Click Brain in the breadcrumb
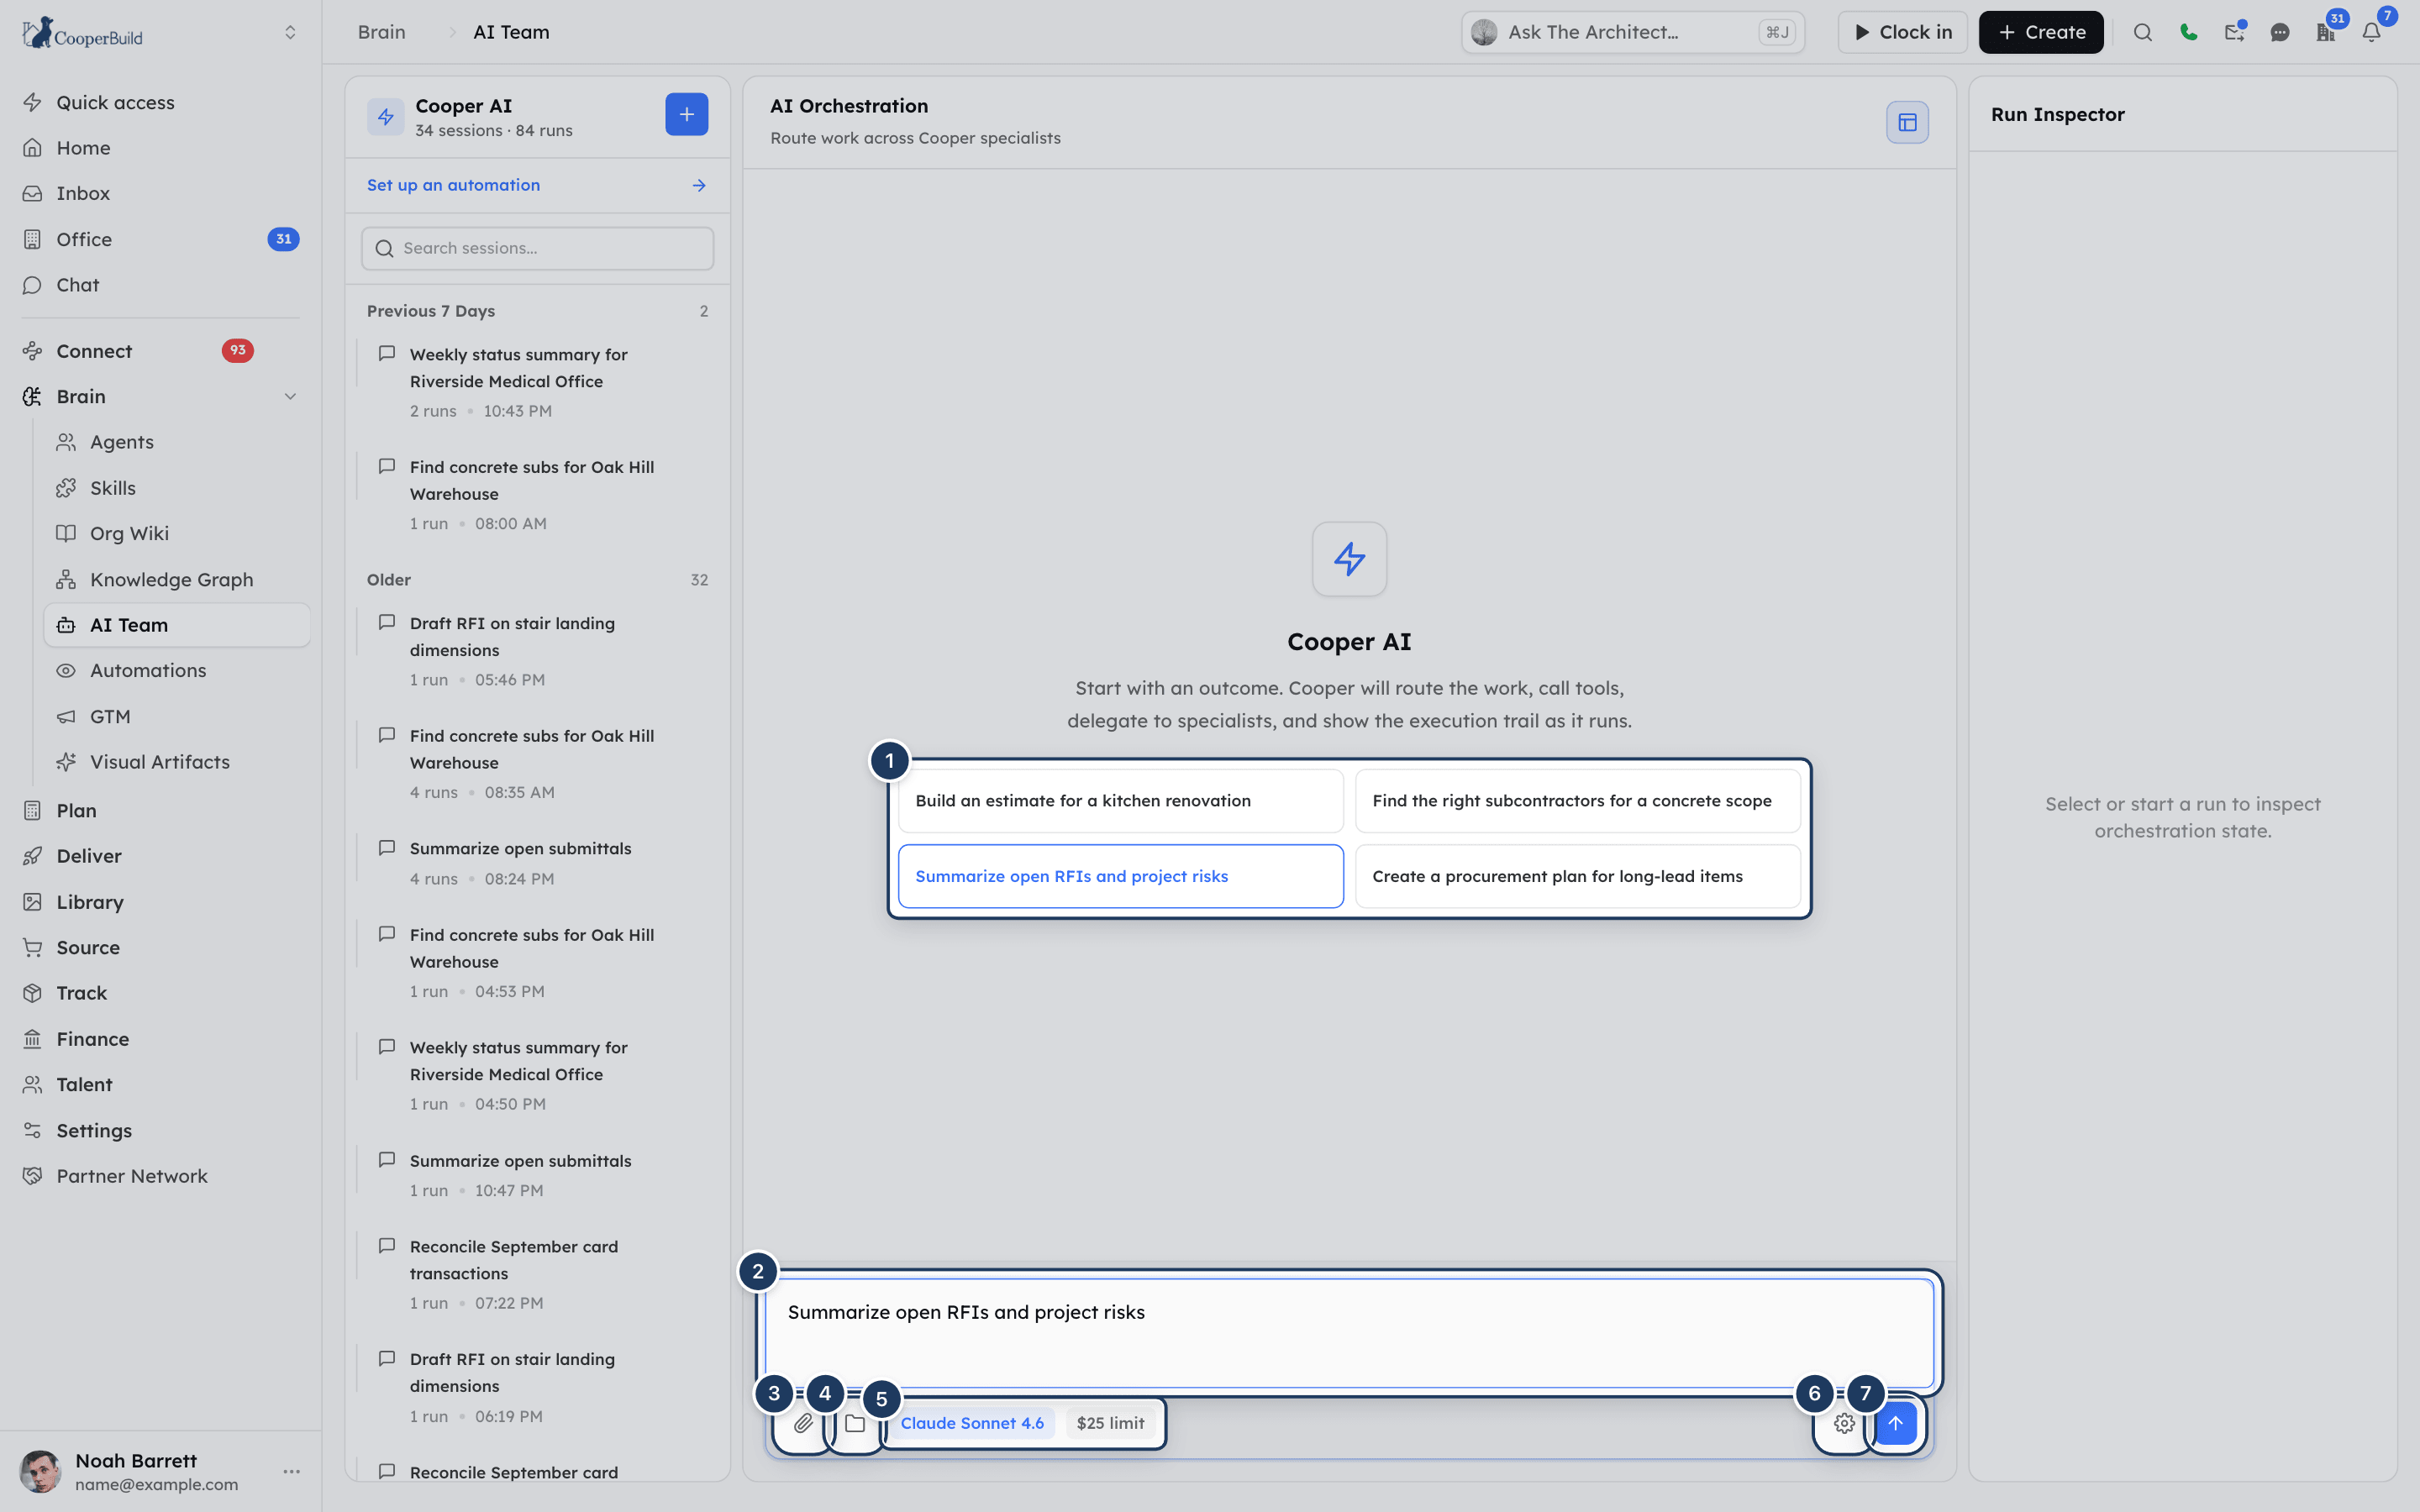Screen dimensions: 2420x1512 click(382, 32)
